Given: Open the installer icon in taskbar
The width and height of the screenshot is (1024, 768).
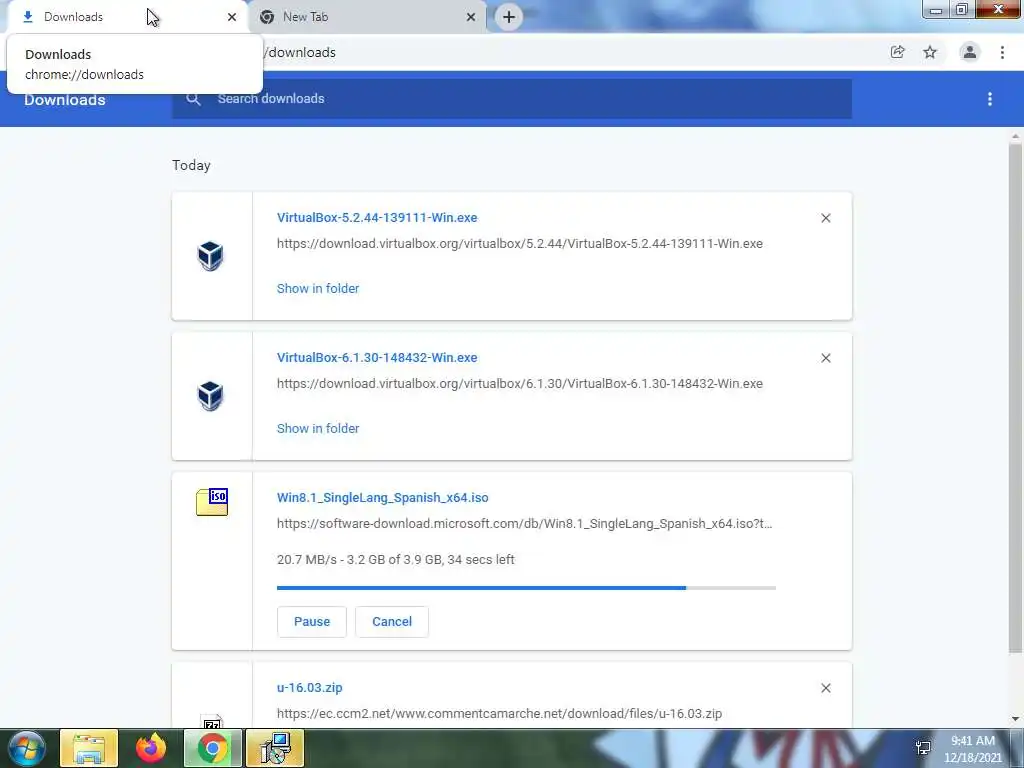Looking at the screenshot, I should click(274, 748).
